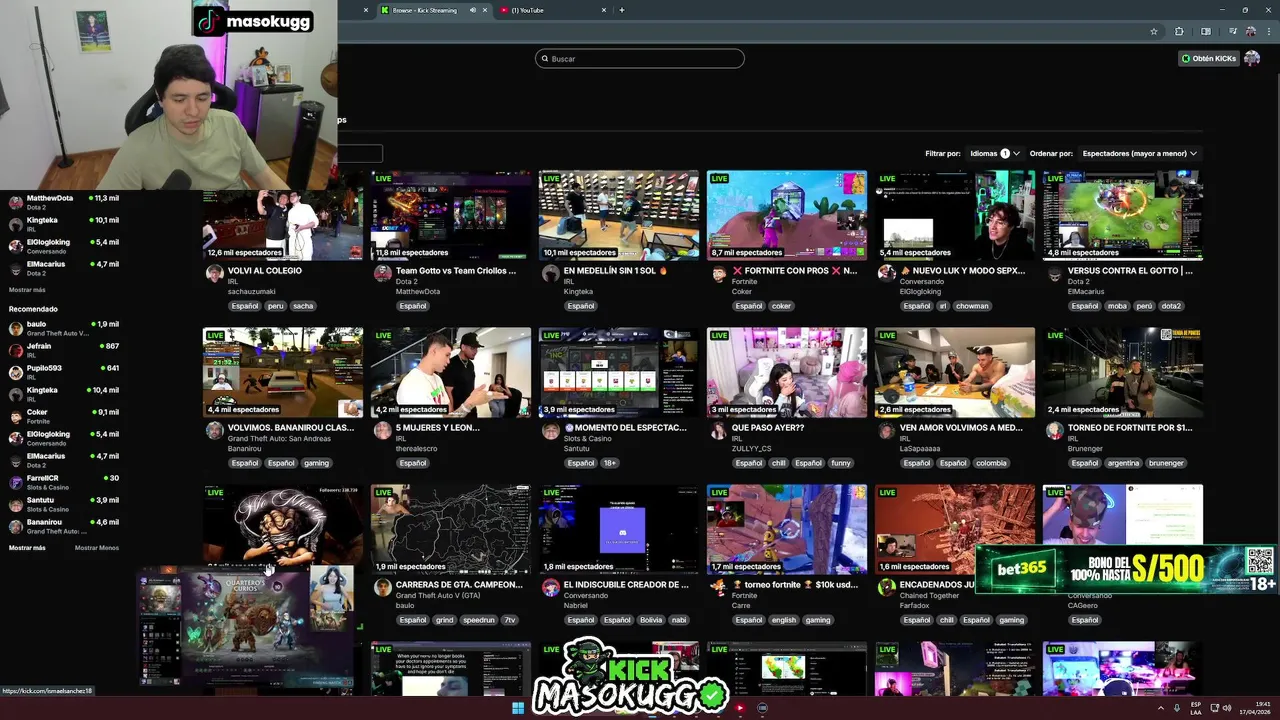
Task: Click Nabriel avatar on EL INDISCUBILE card
Action: click(550, 587)
